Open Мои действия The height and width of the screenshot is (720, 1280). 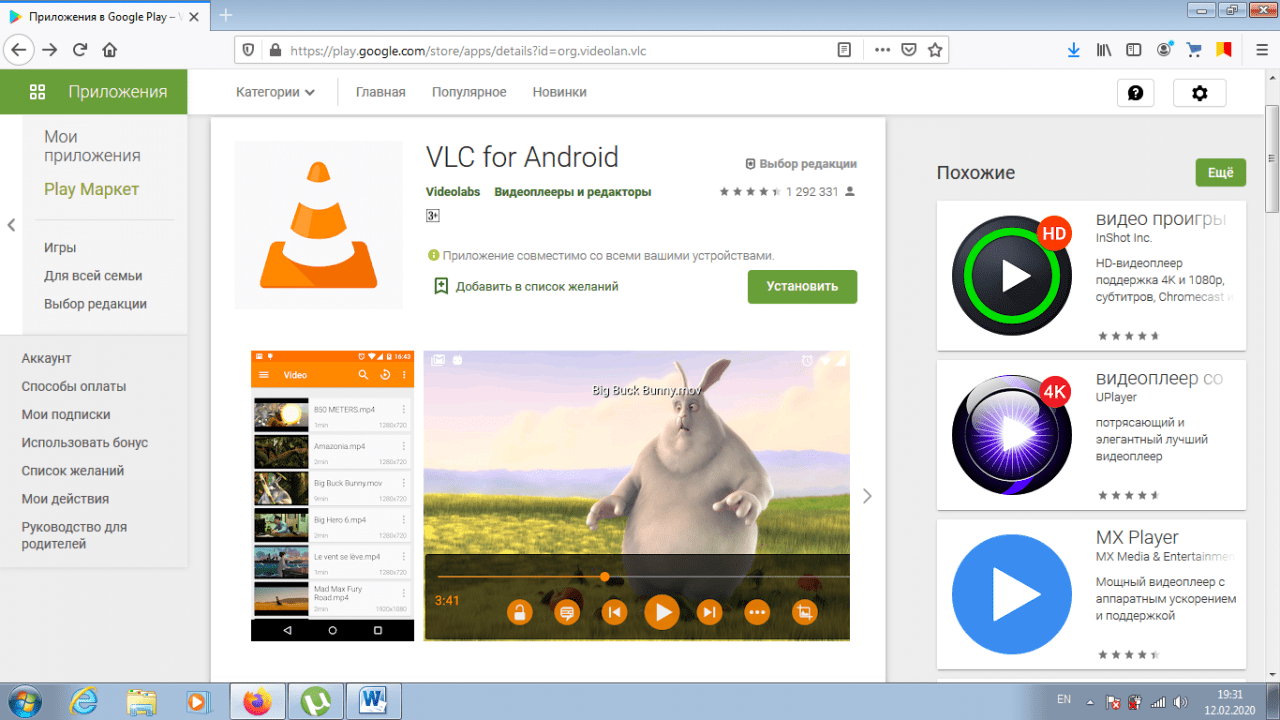65,498
